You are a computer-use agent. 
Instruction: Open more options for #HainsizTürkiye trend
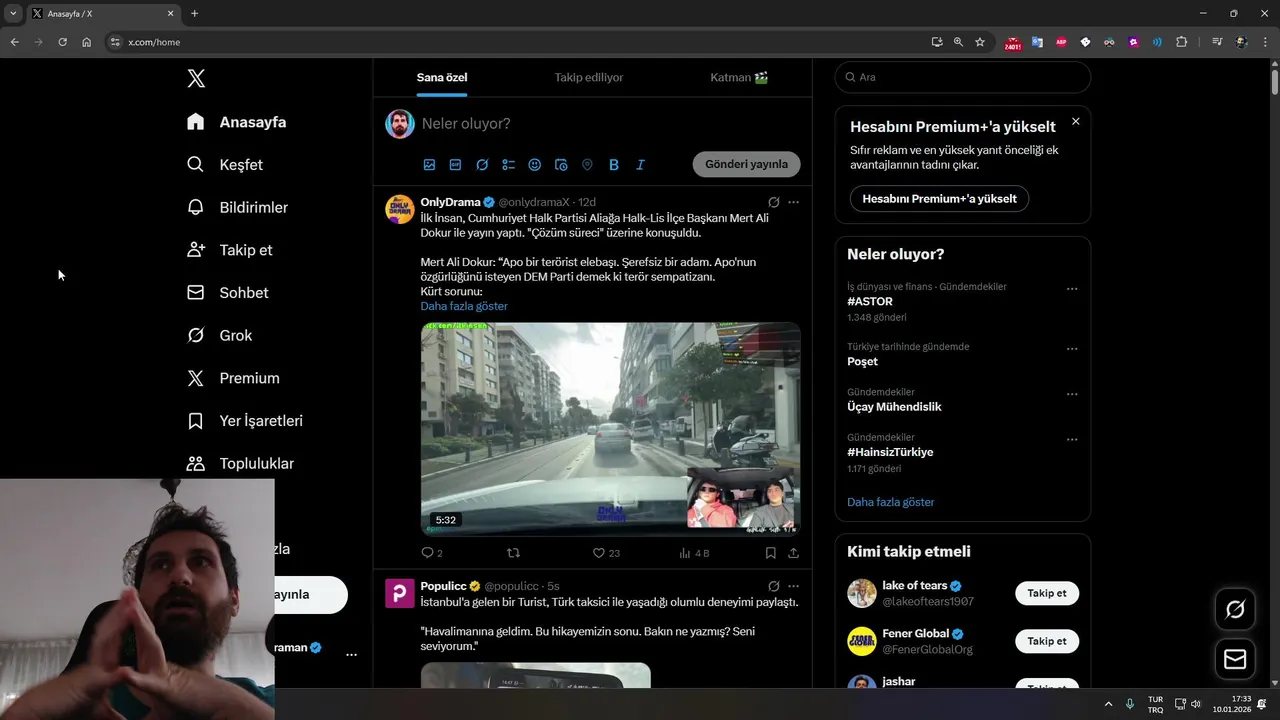(x=1072, y=439)
